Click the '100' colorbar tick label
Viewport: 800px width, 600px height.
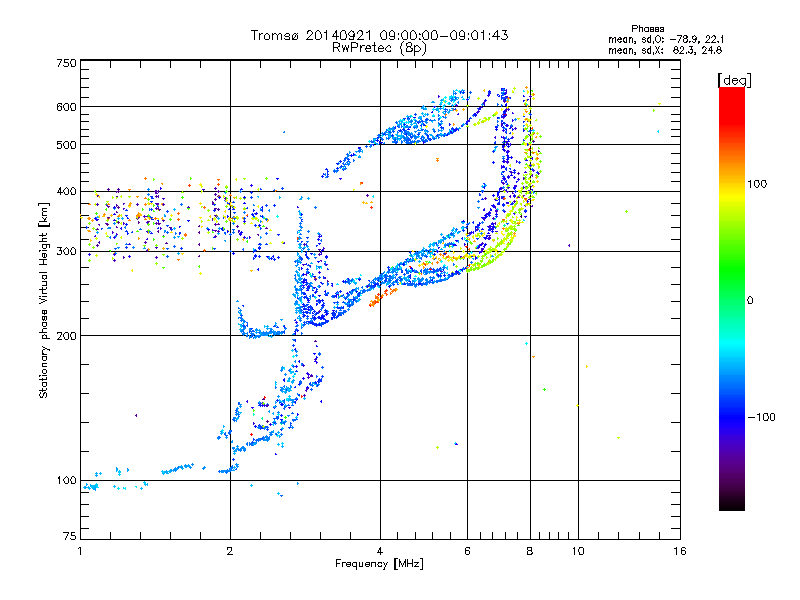757,184
